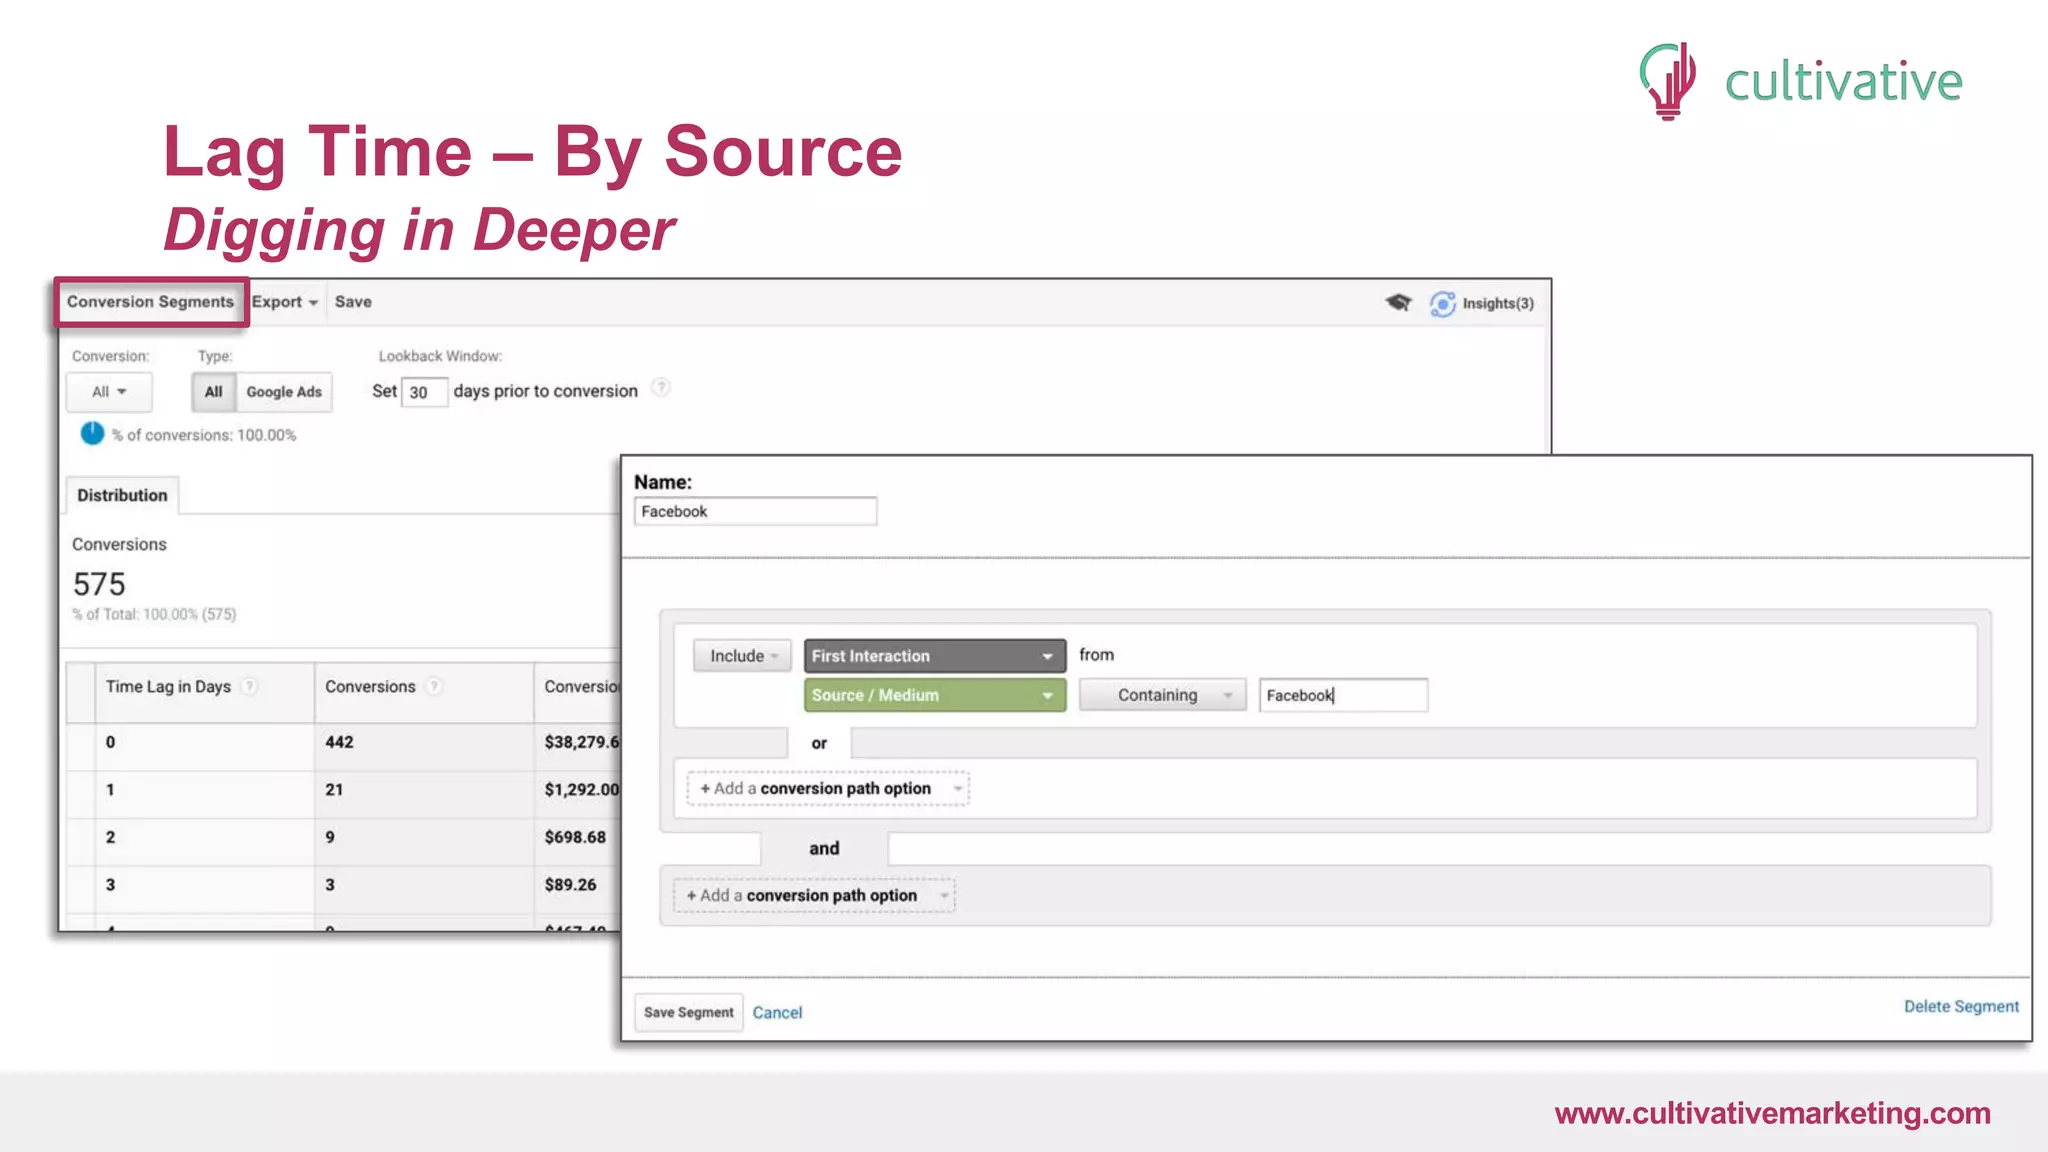Viewport: 2048px width, 1152px height.
Task: Click the Cancel link
Action: (x=777, y=1012)
